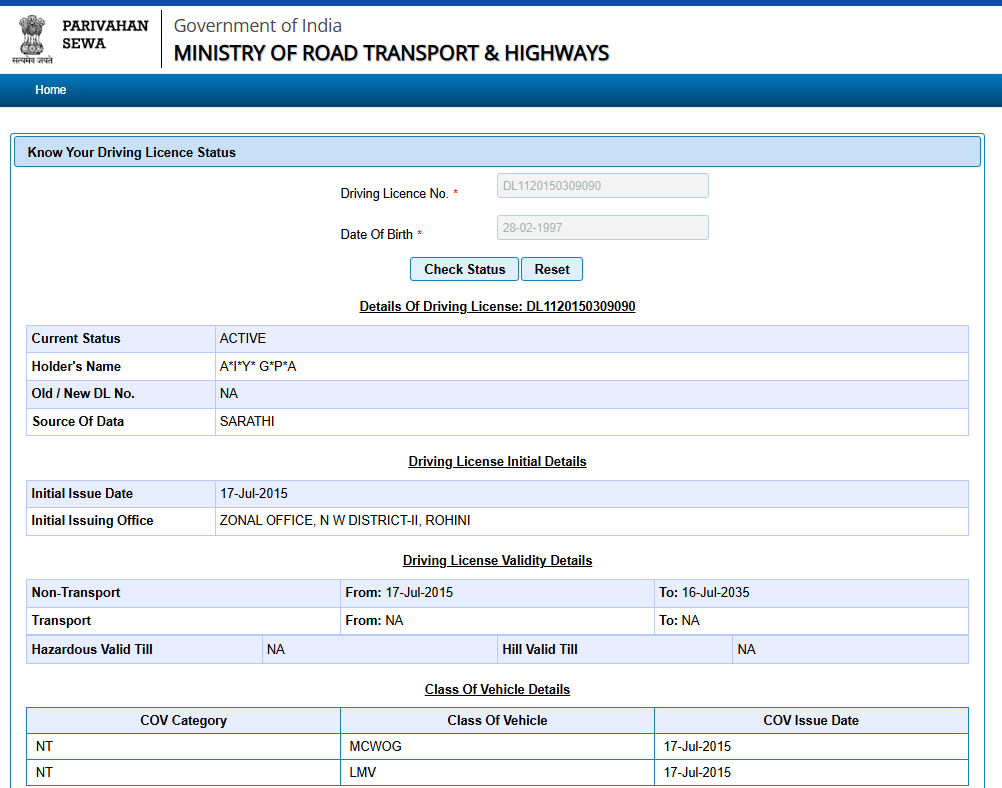This screenshot has height=788, width=1002.
Task: Select the Details Of Driving License heading
Action: pos(497,306)
